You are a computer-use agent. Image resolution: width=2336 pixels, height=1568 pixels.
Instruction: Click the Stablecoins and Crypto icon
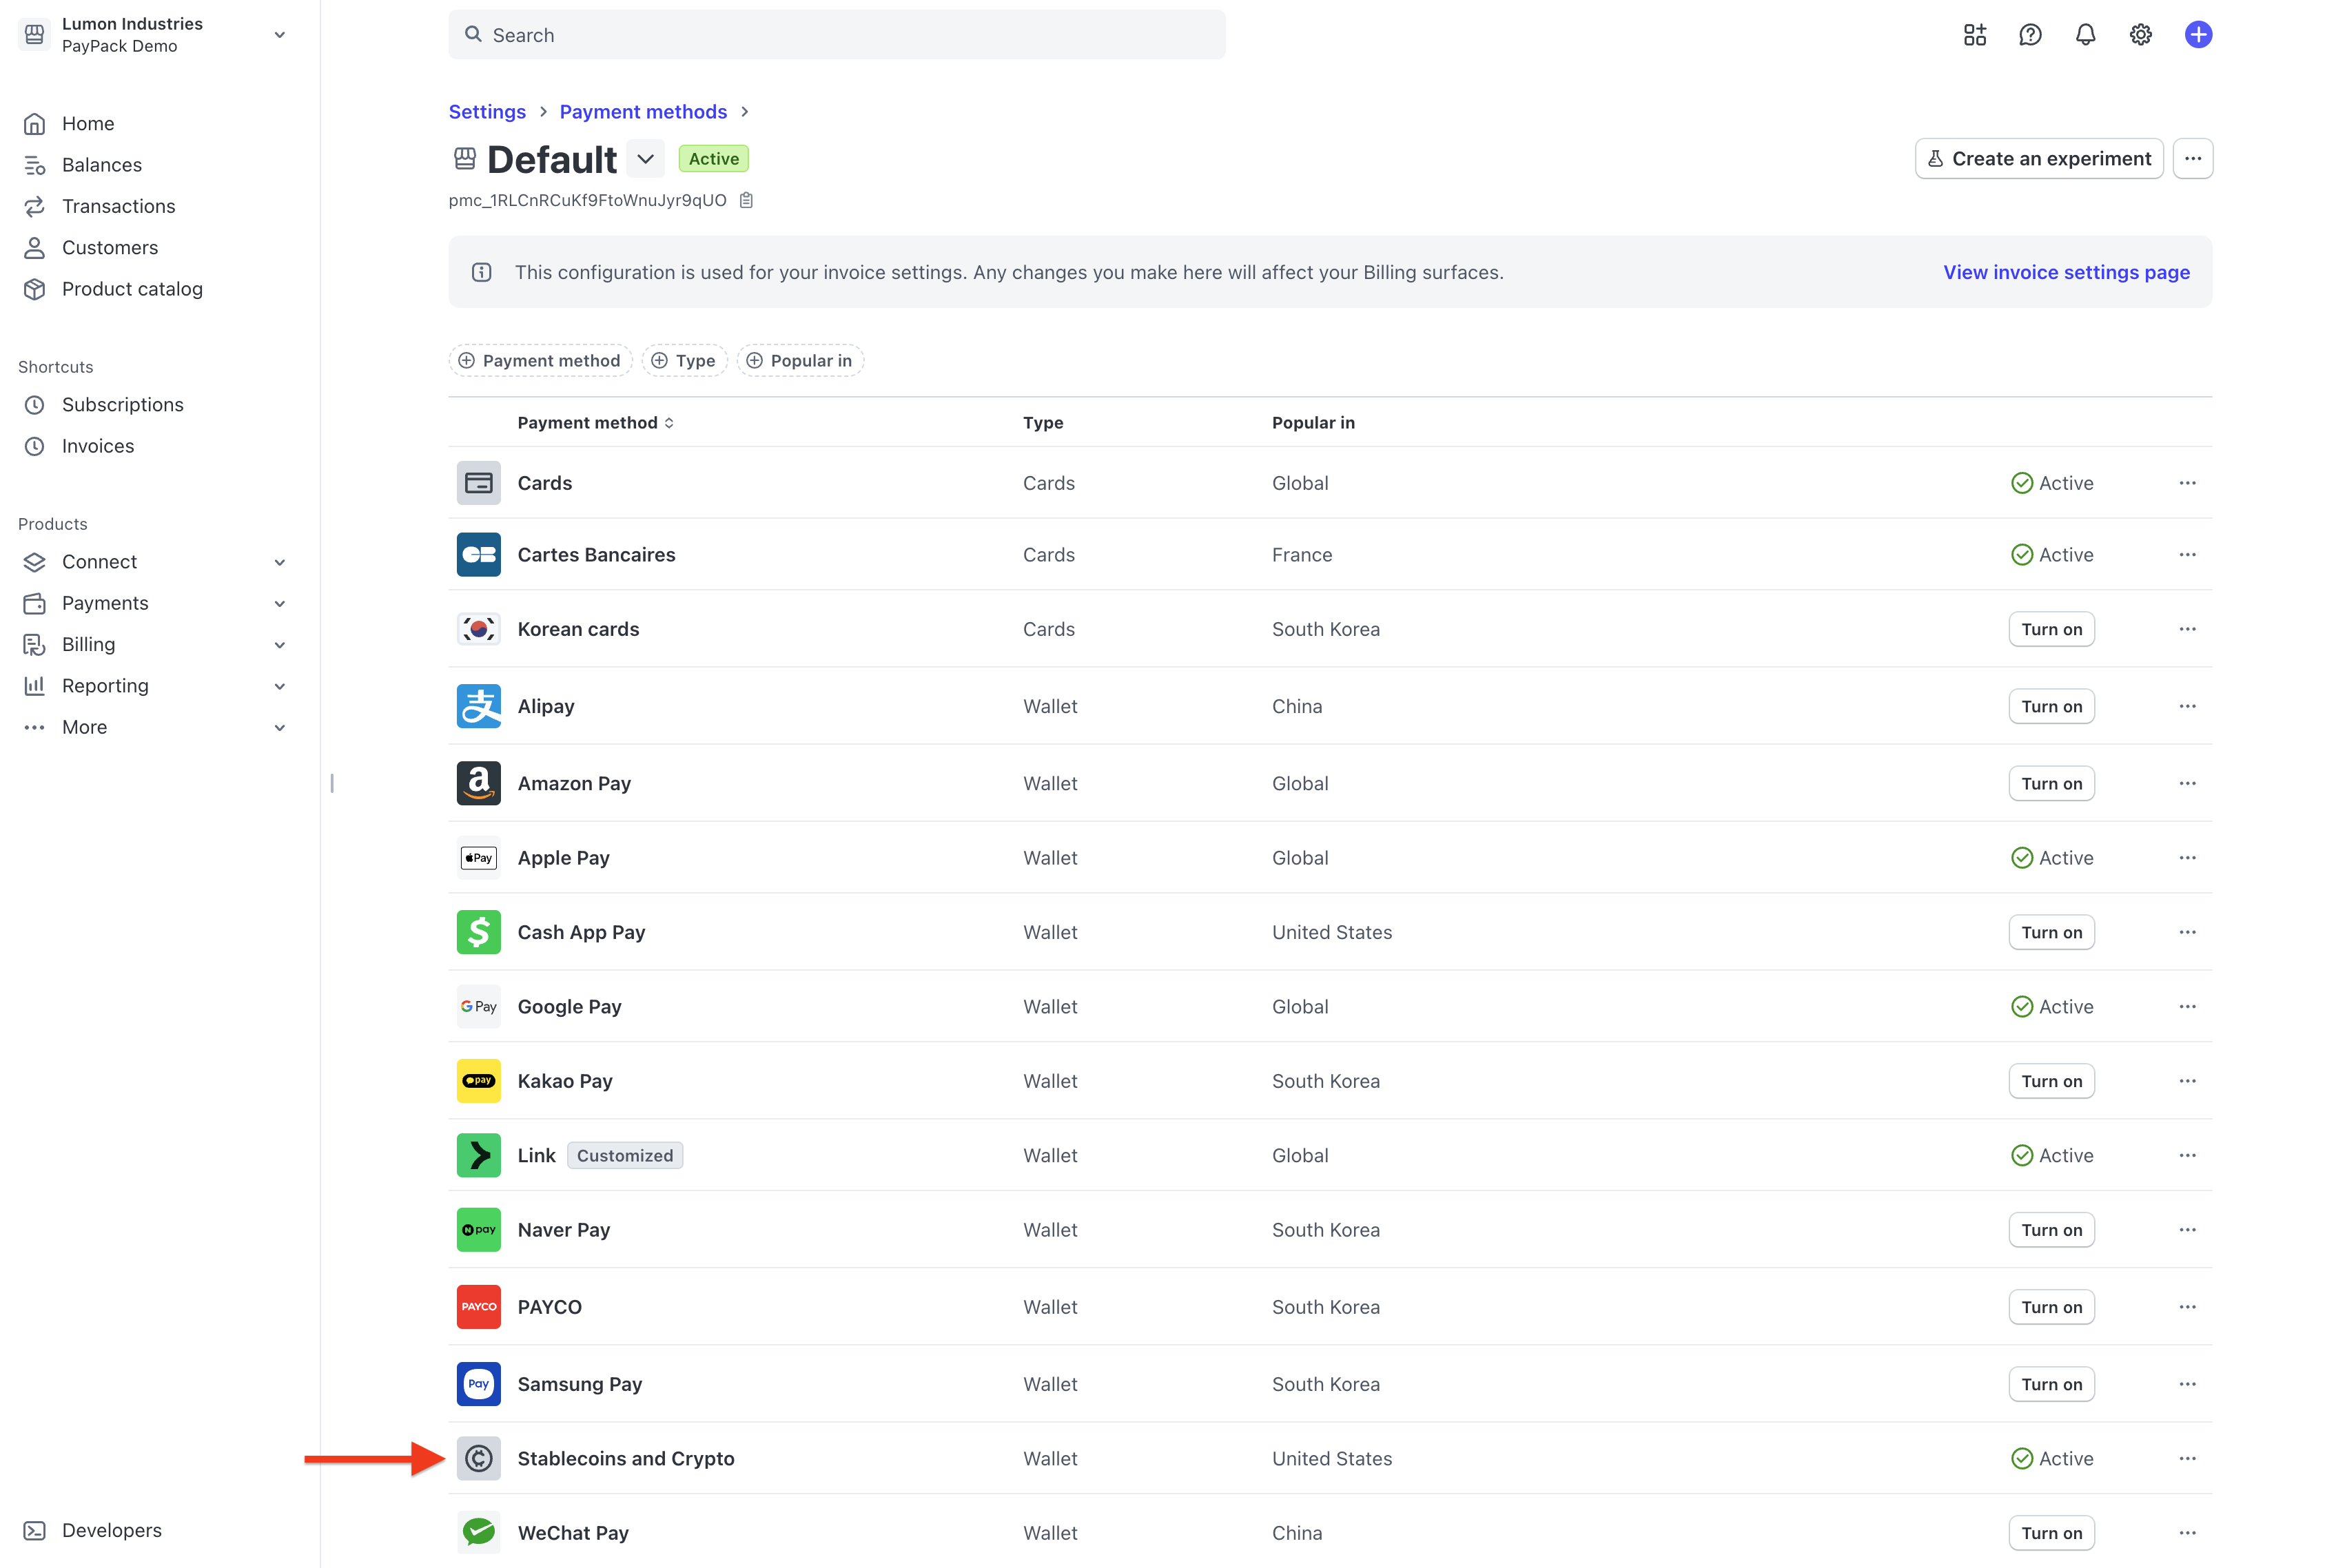pos(479,1459)
